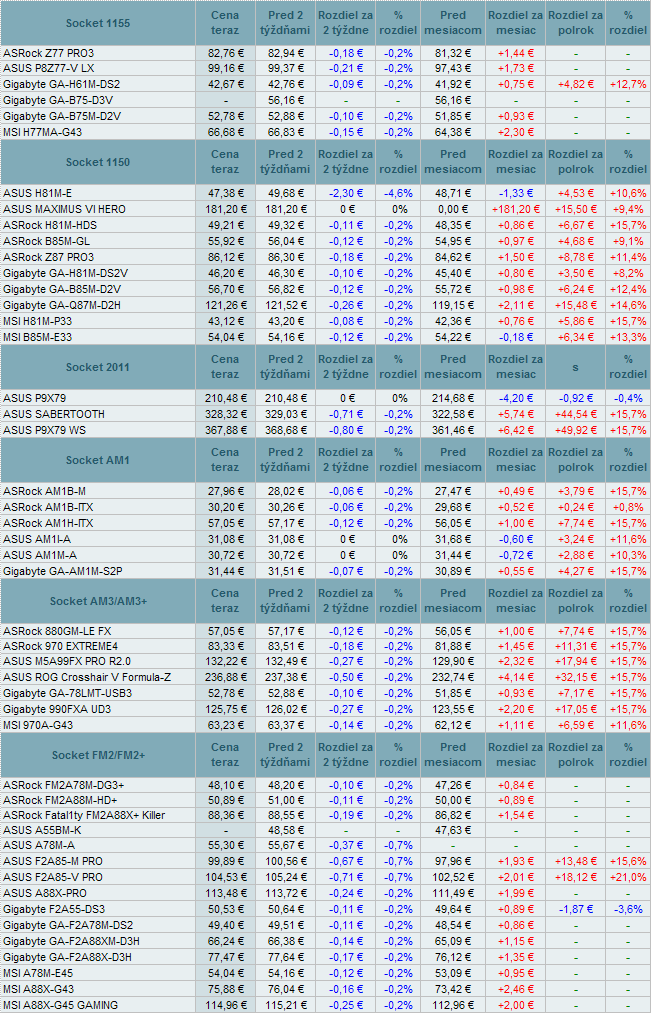Select the ASUS SABERTOOTH product name
651x1013 pixels.
pyautogui.click(x=54, y=414)
